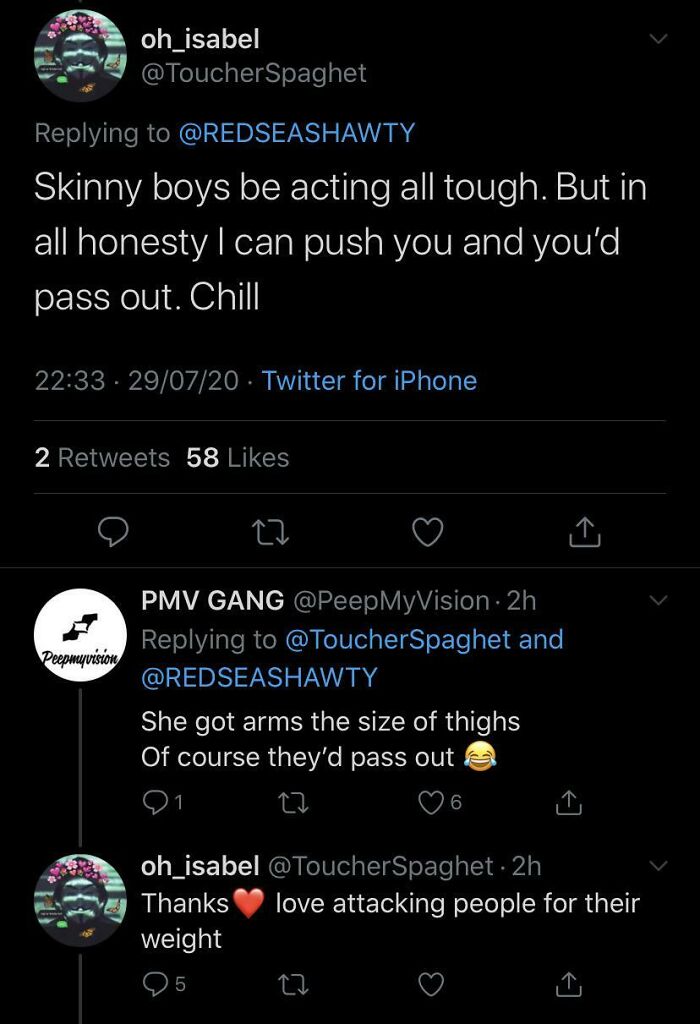Open @REDSEASHAWTY mention in main tweet
700x1024 pixels.
(x=296, y=133)
